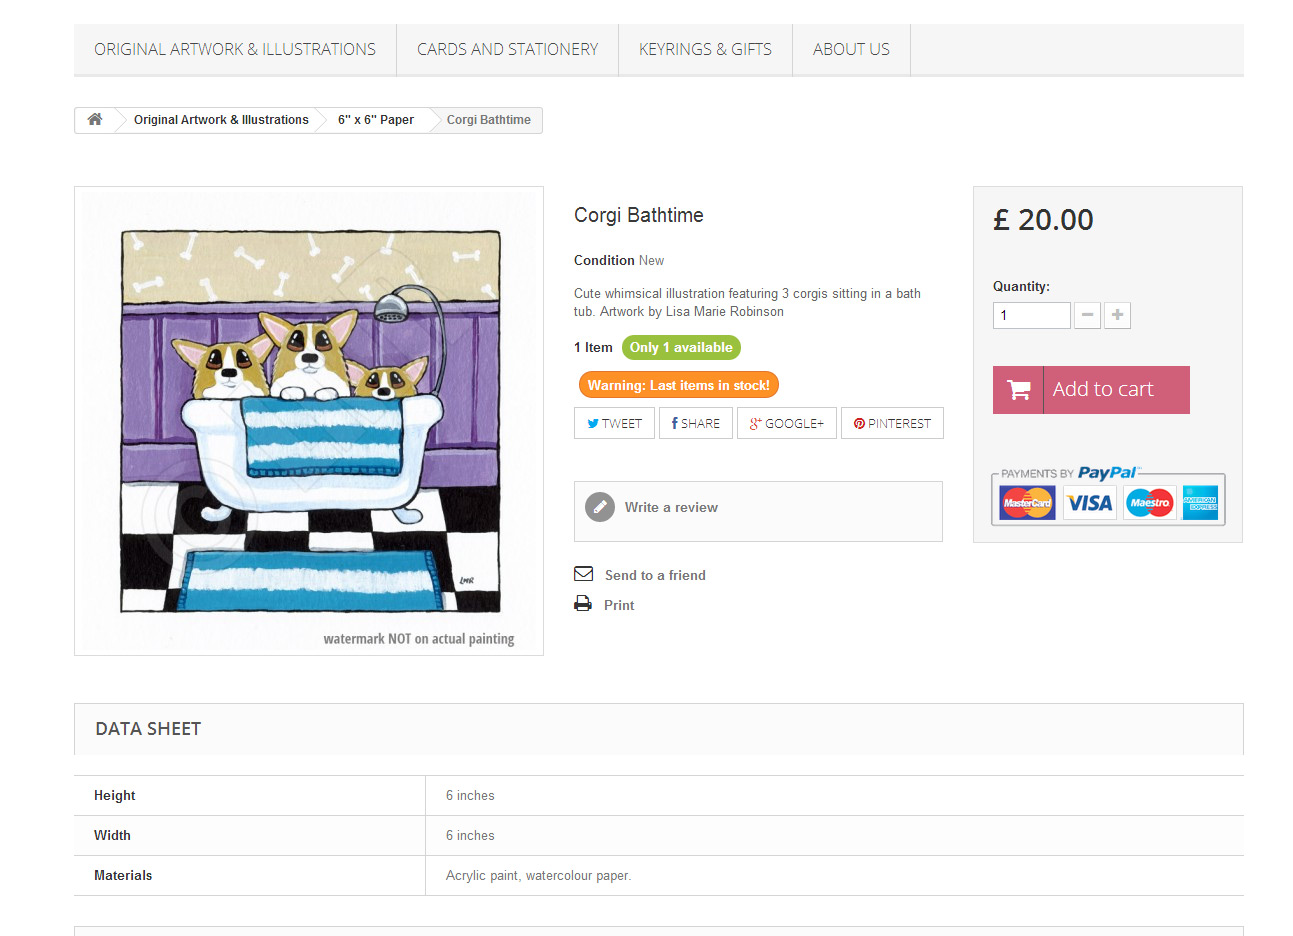Screen dimensions: 1293x936
Task: Click the printer icon
Action: [x=583, y=604]
